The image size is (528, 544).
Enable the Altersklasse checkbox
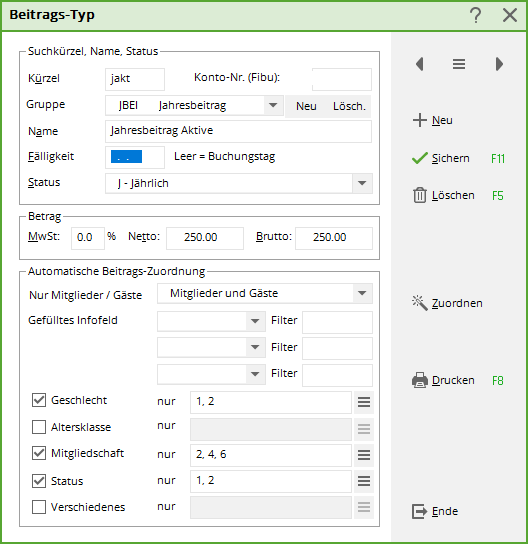point(39,427)
